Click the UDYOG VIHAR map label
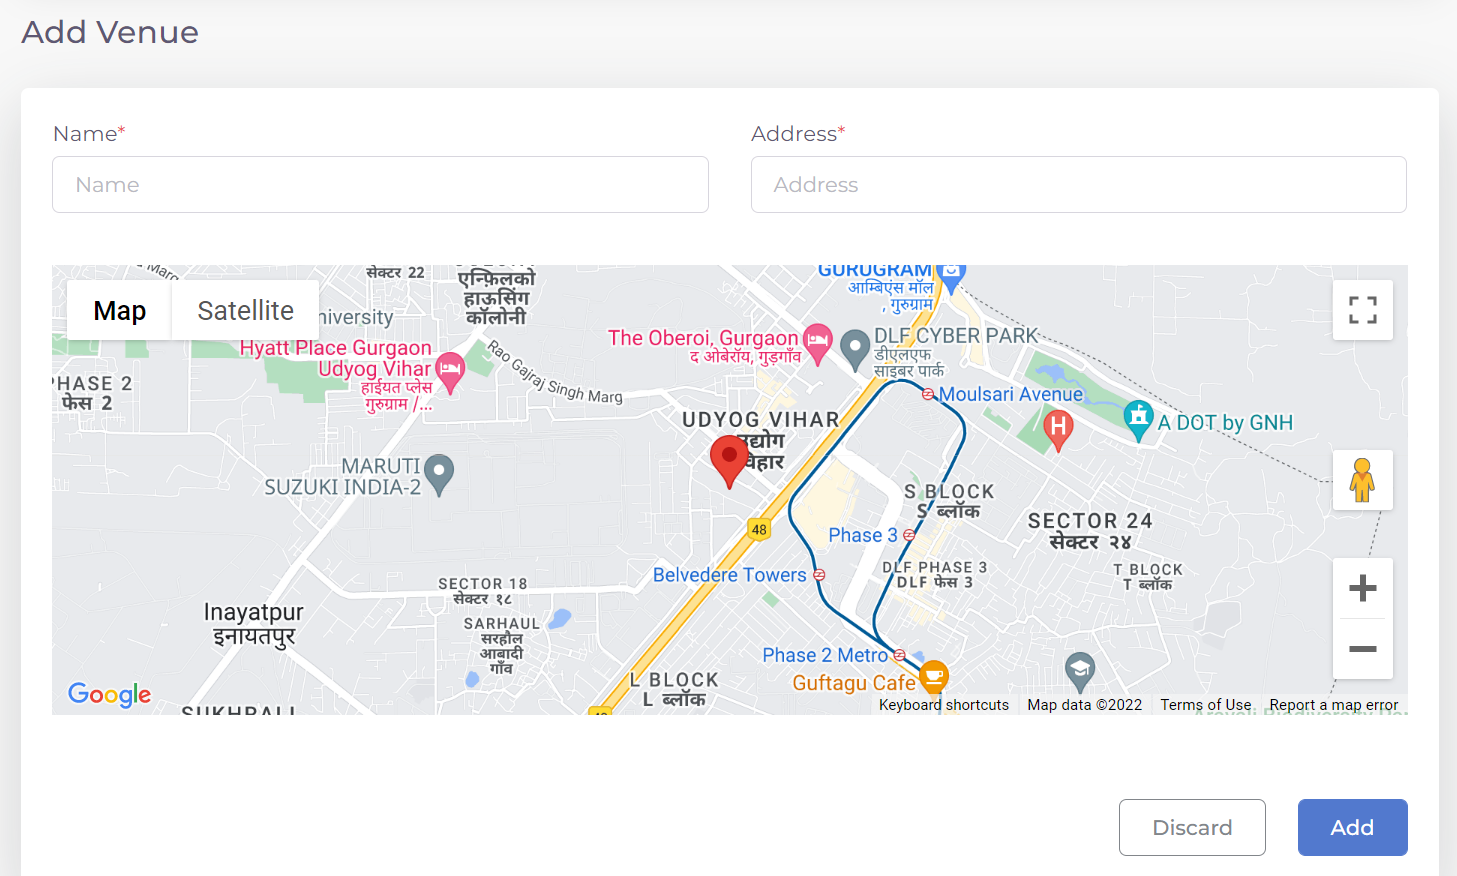1457x876 pixels. pos(760,420)
